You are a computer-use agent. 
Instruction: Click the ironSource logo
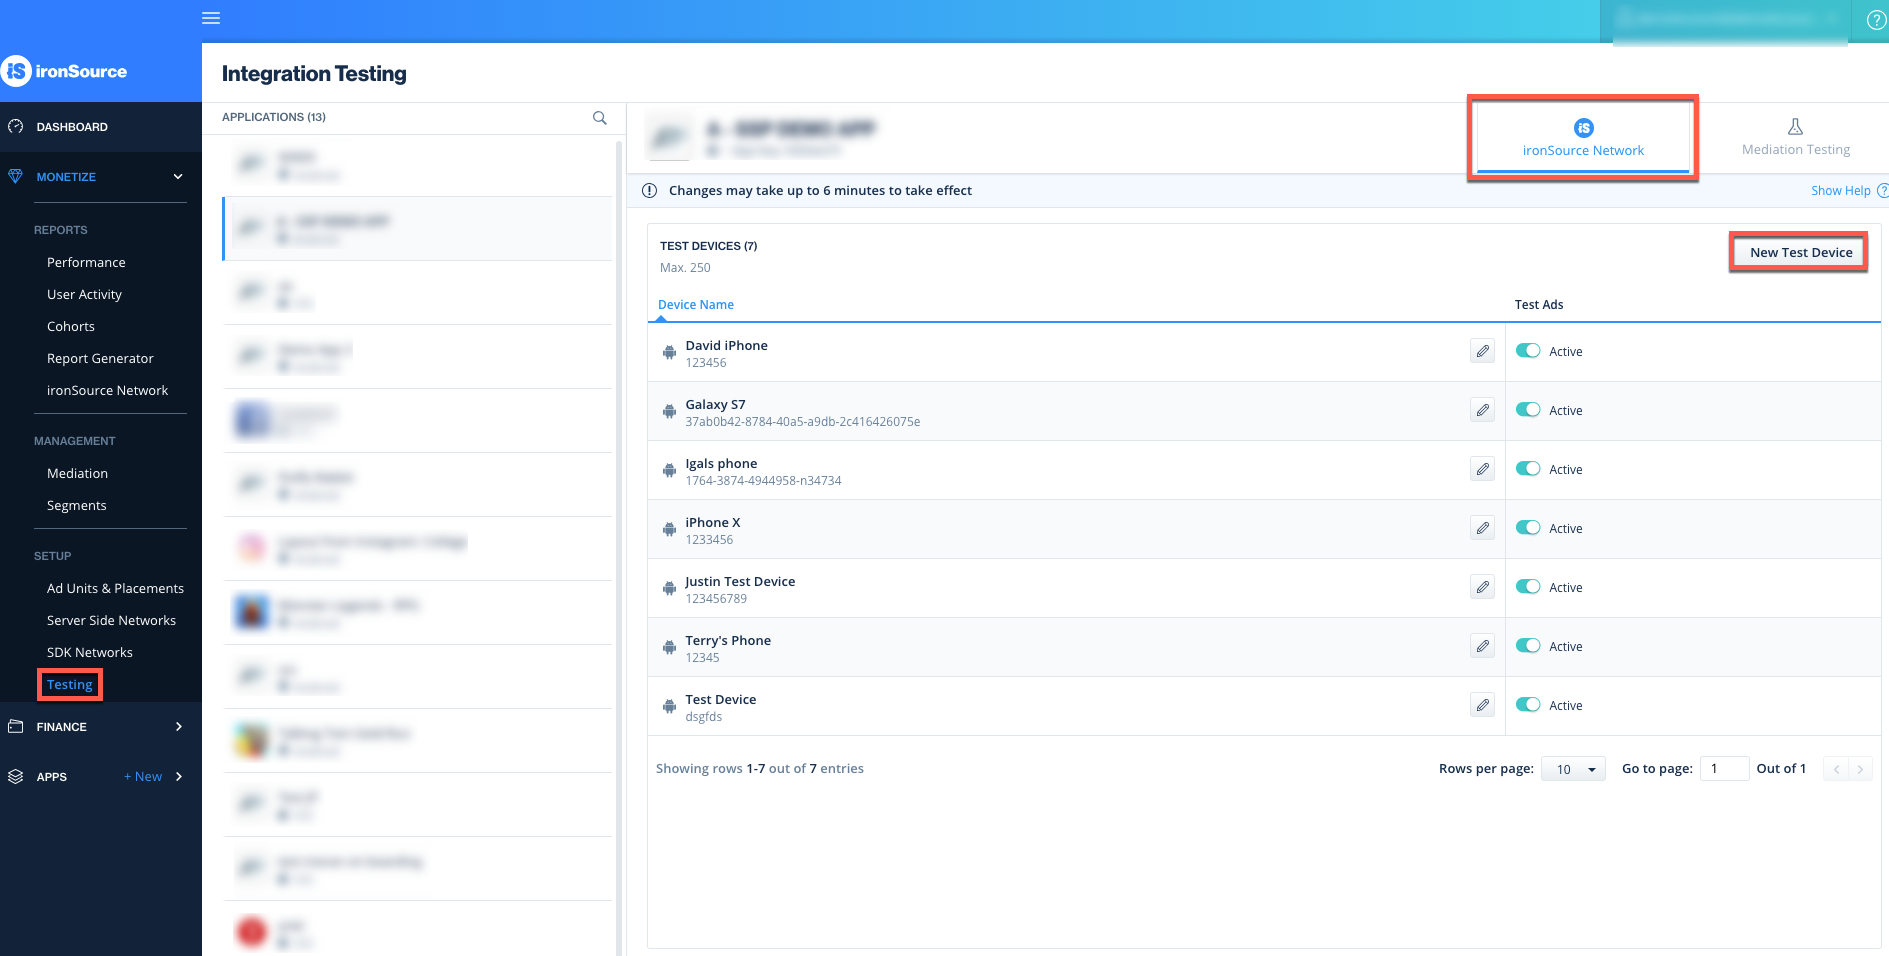click(x=66, y=71)
